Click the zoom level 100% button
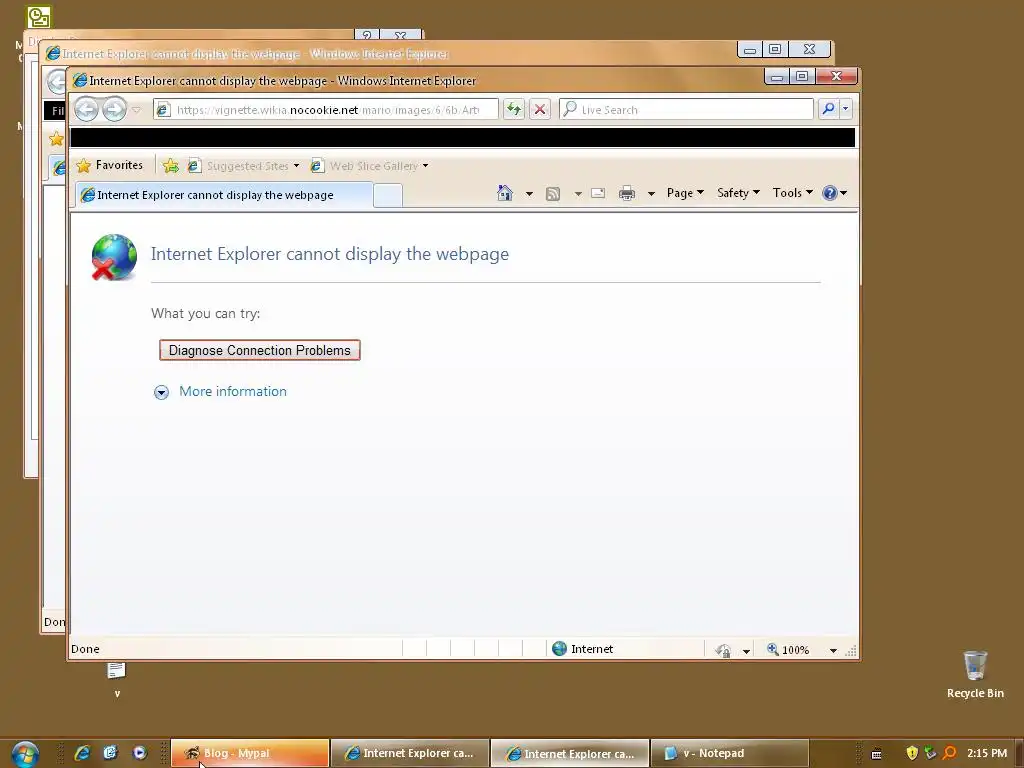The height and width of the screenshot is (768, 1024). [x=788, y=650]
